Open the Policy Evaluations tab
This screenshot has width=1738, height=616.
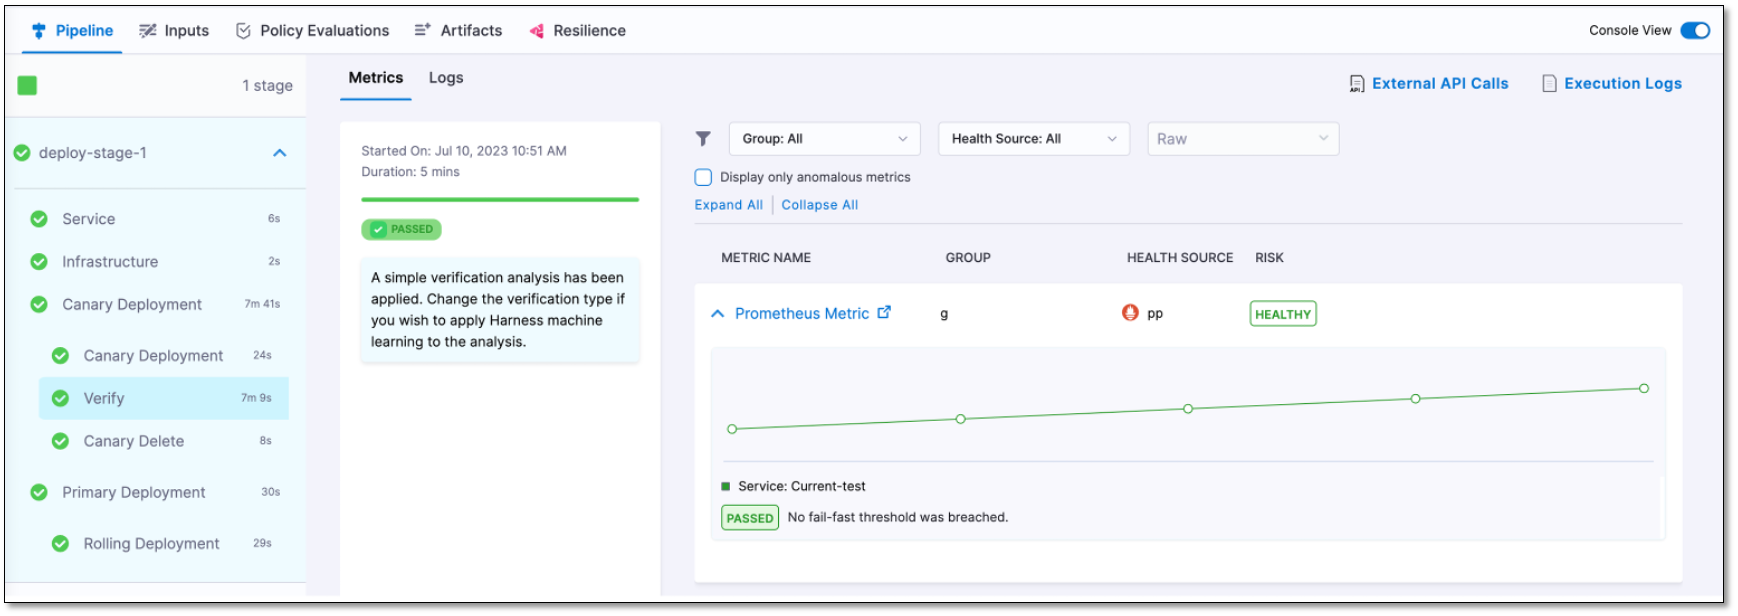312,31
